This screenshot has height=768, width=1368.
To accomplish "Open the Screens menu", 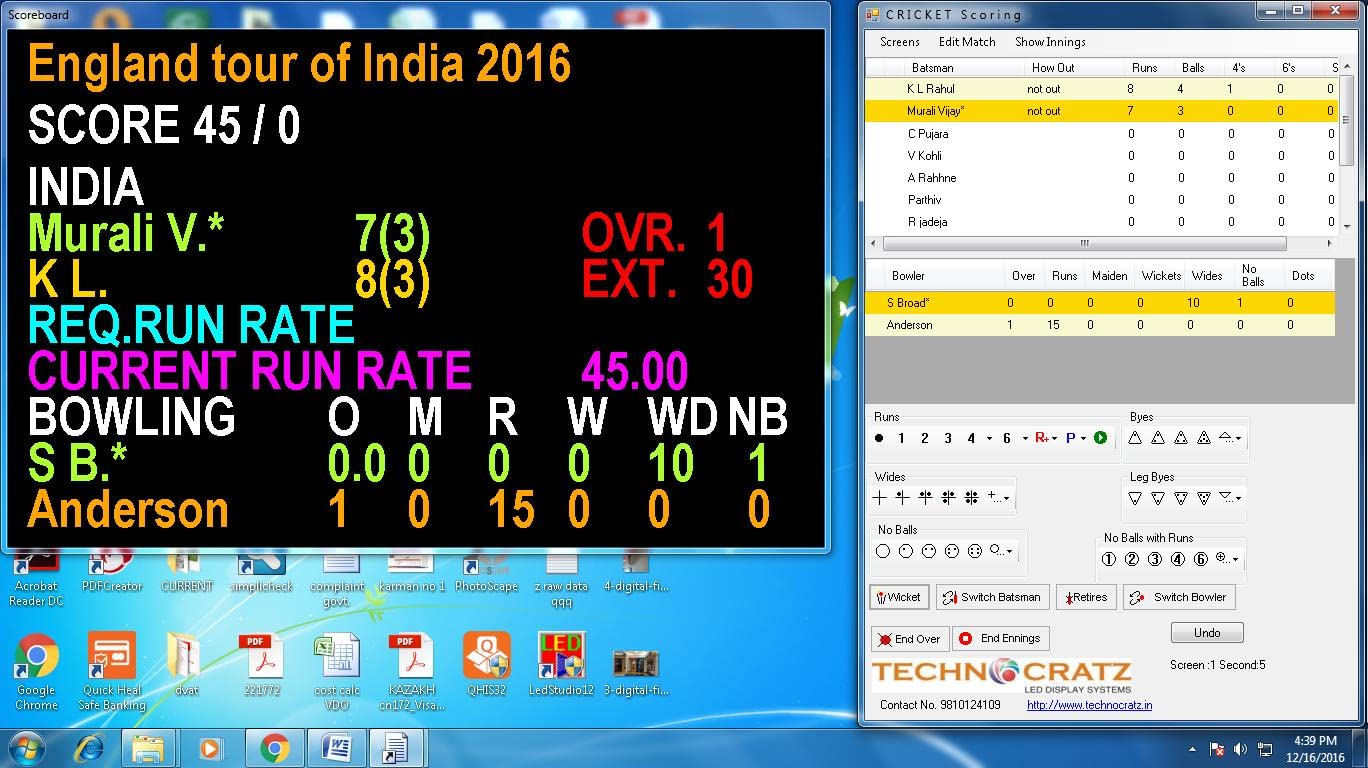I will pyautogui.click(x=900, y=42).
